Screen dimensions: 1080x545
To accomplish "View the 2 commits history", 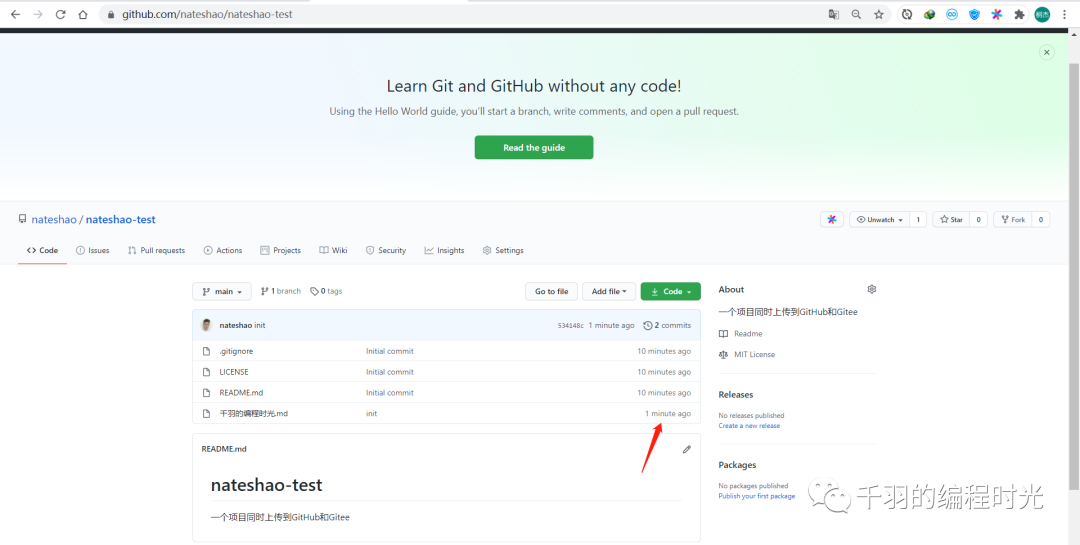I will [667, 325].
